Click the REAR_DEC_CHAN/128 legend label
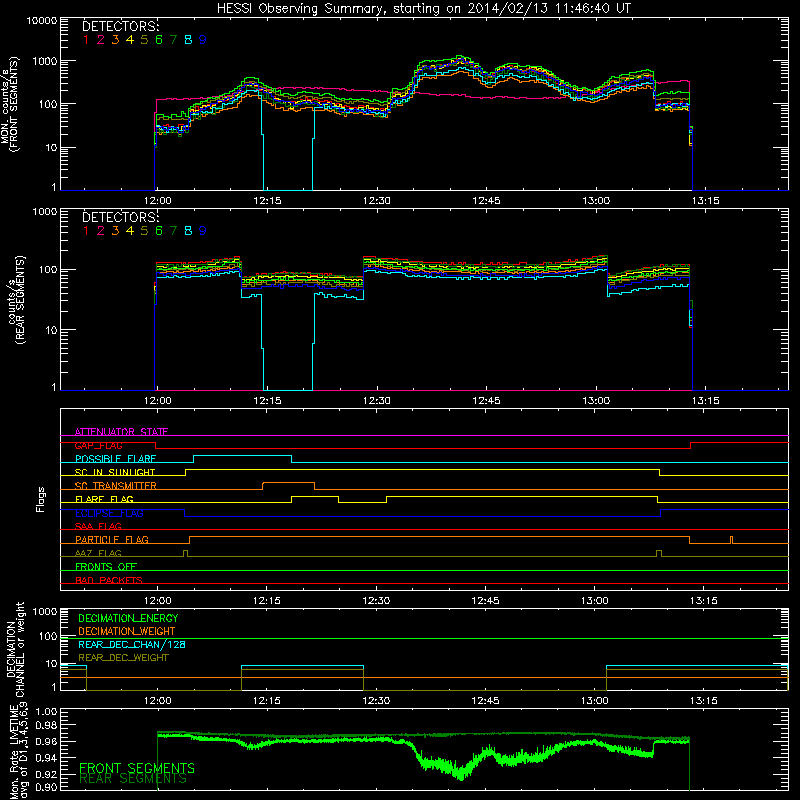 point(132,644)
